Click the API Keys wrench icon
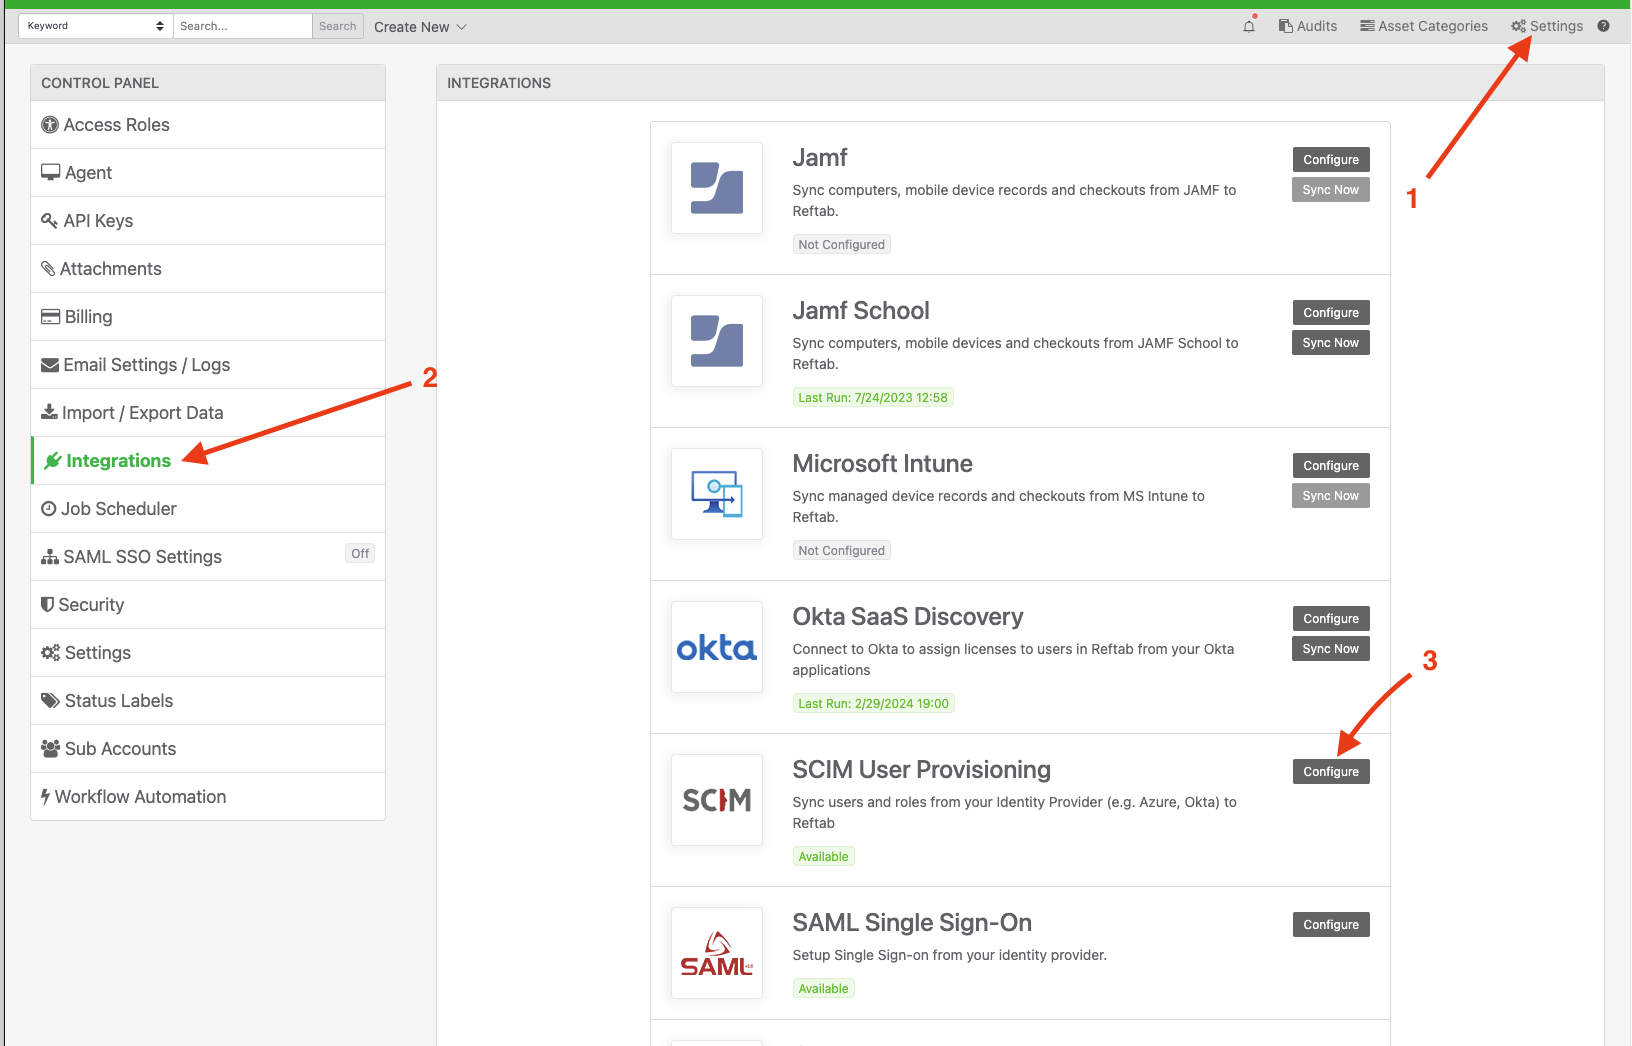1632x1046 pixels. 50,220
